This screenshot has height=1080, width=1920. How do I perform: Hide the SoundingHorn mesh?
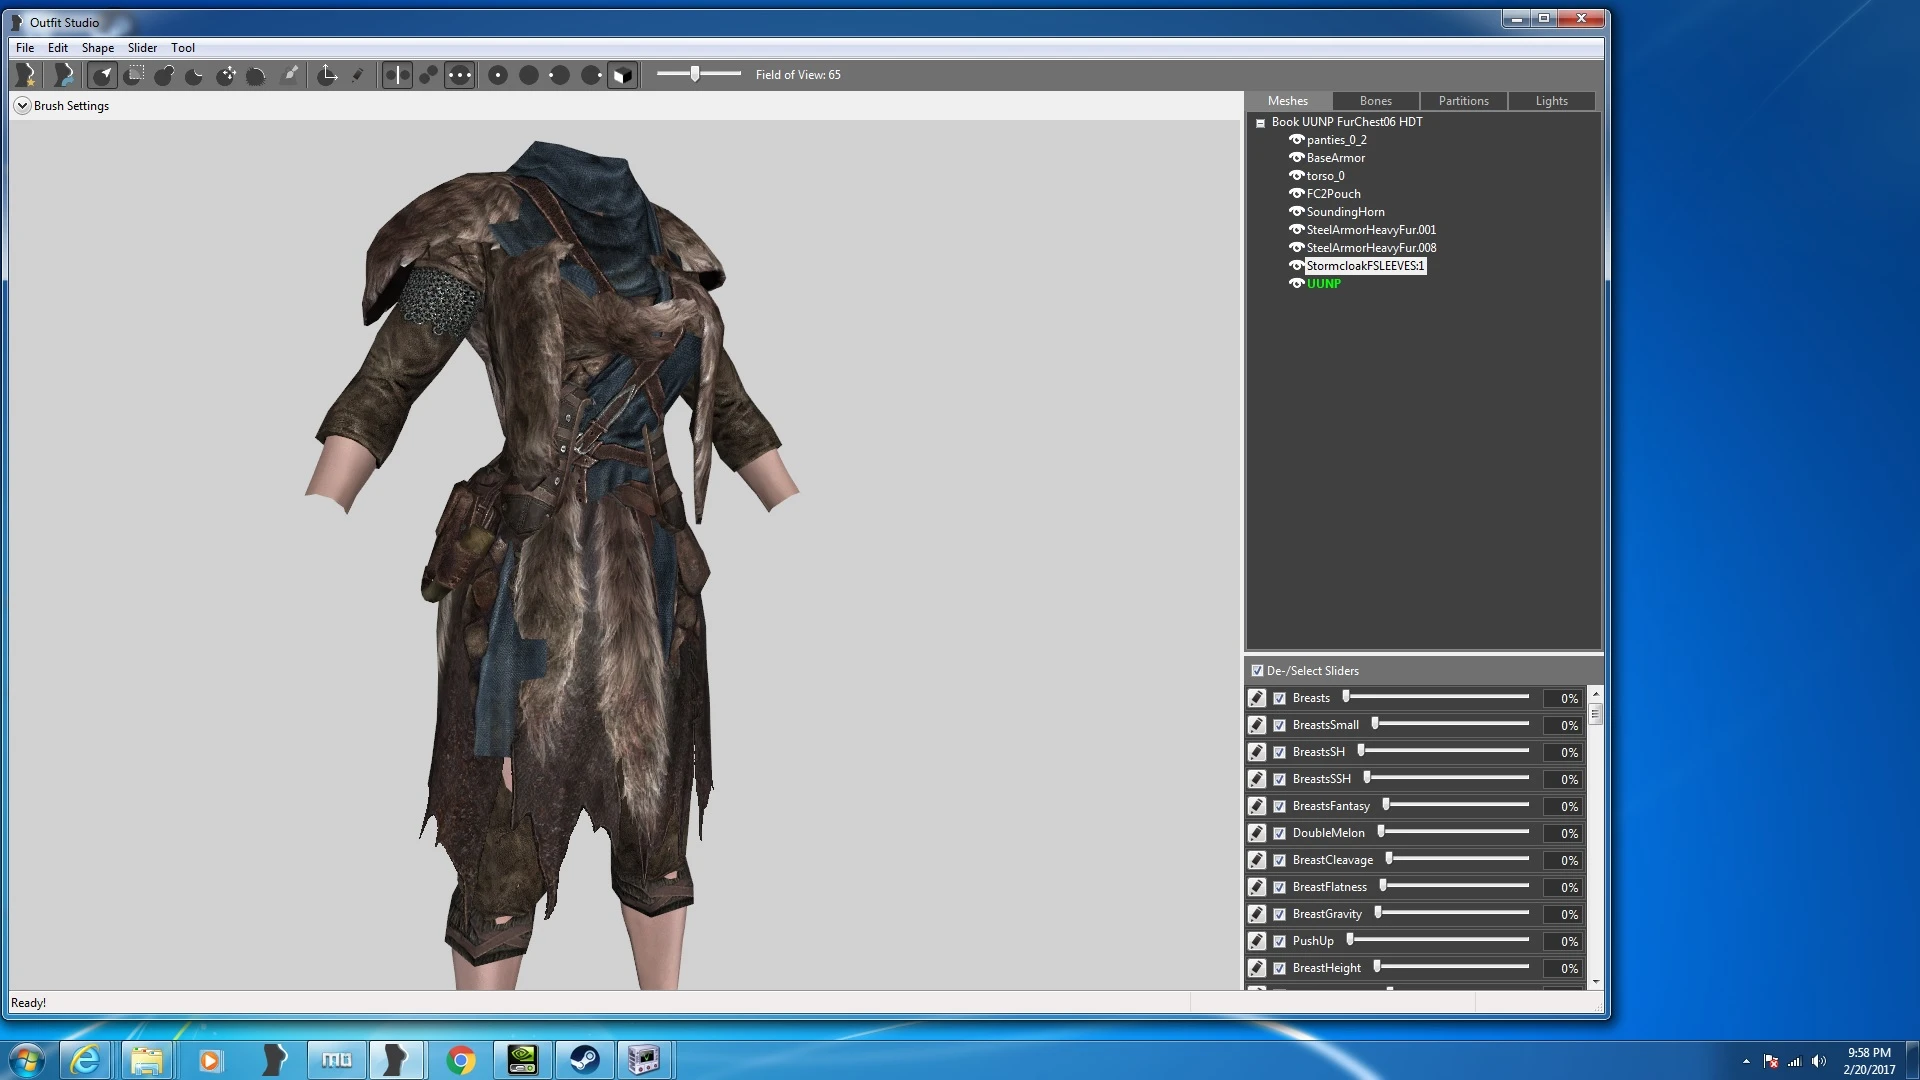[1296, 212]
